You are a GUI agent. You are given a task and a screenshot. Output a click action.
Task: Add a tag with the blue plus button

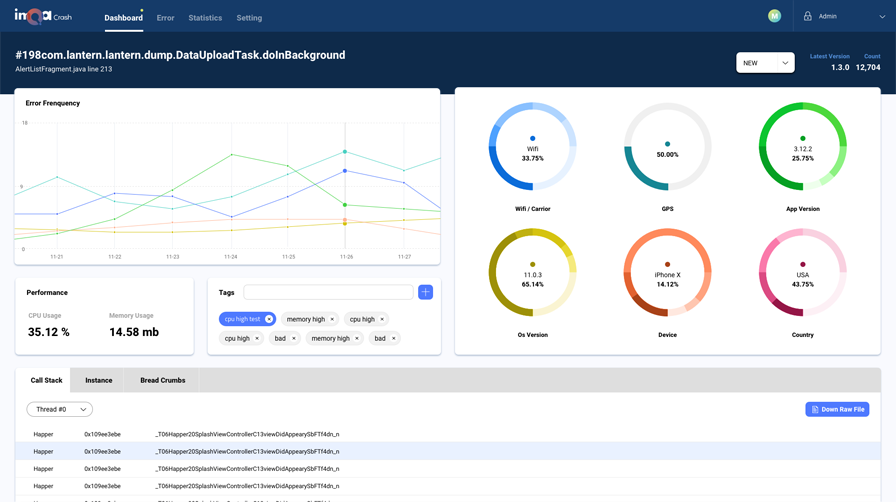click(425, 292)
